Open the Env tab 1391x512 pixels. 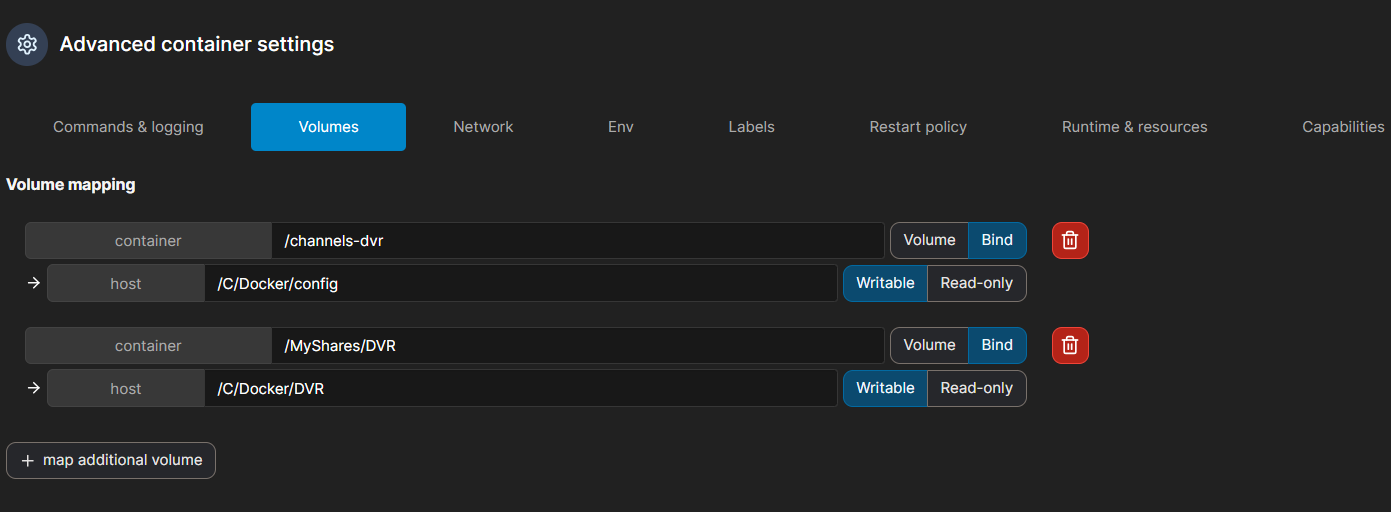[620, 127]
